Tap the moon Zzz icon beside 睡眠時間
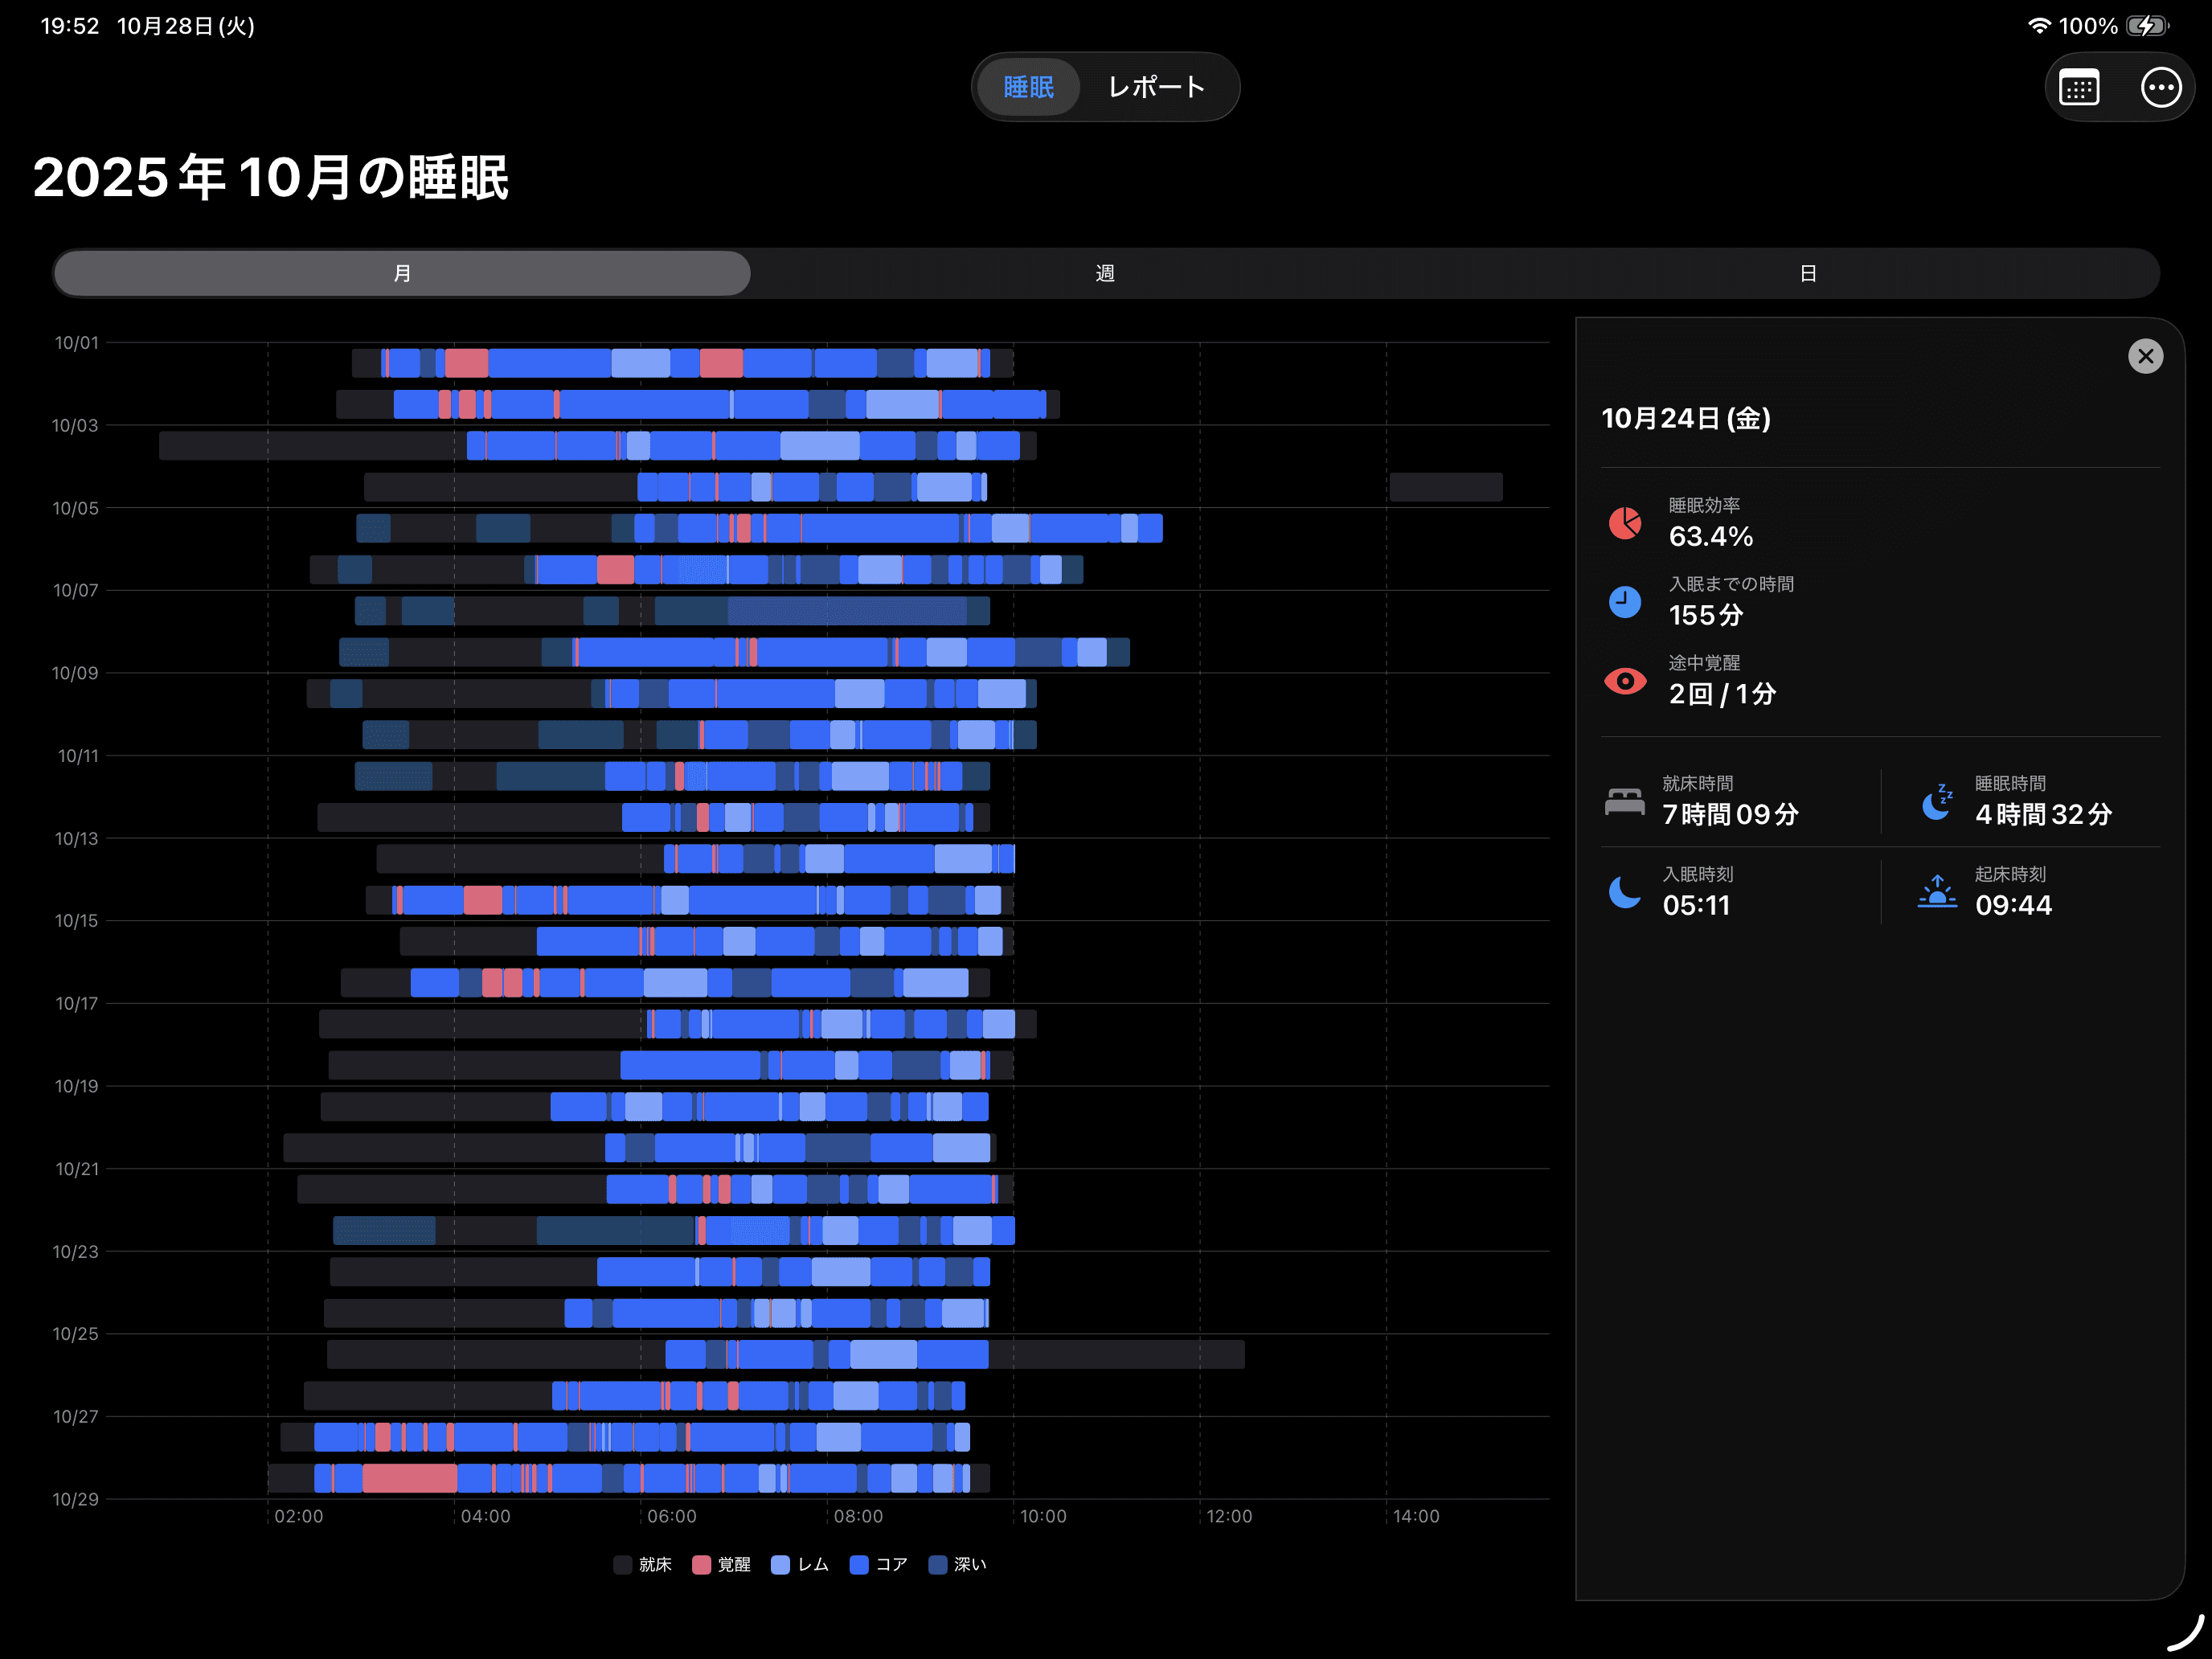The image size is (2212, 1659). pos(1937,801)
